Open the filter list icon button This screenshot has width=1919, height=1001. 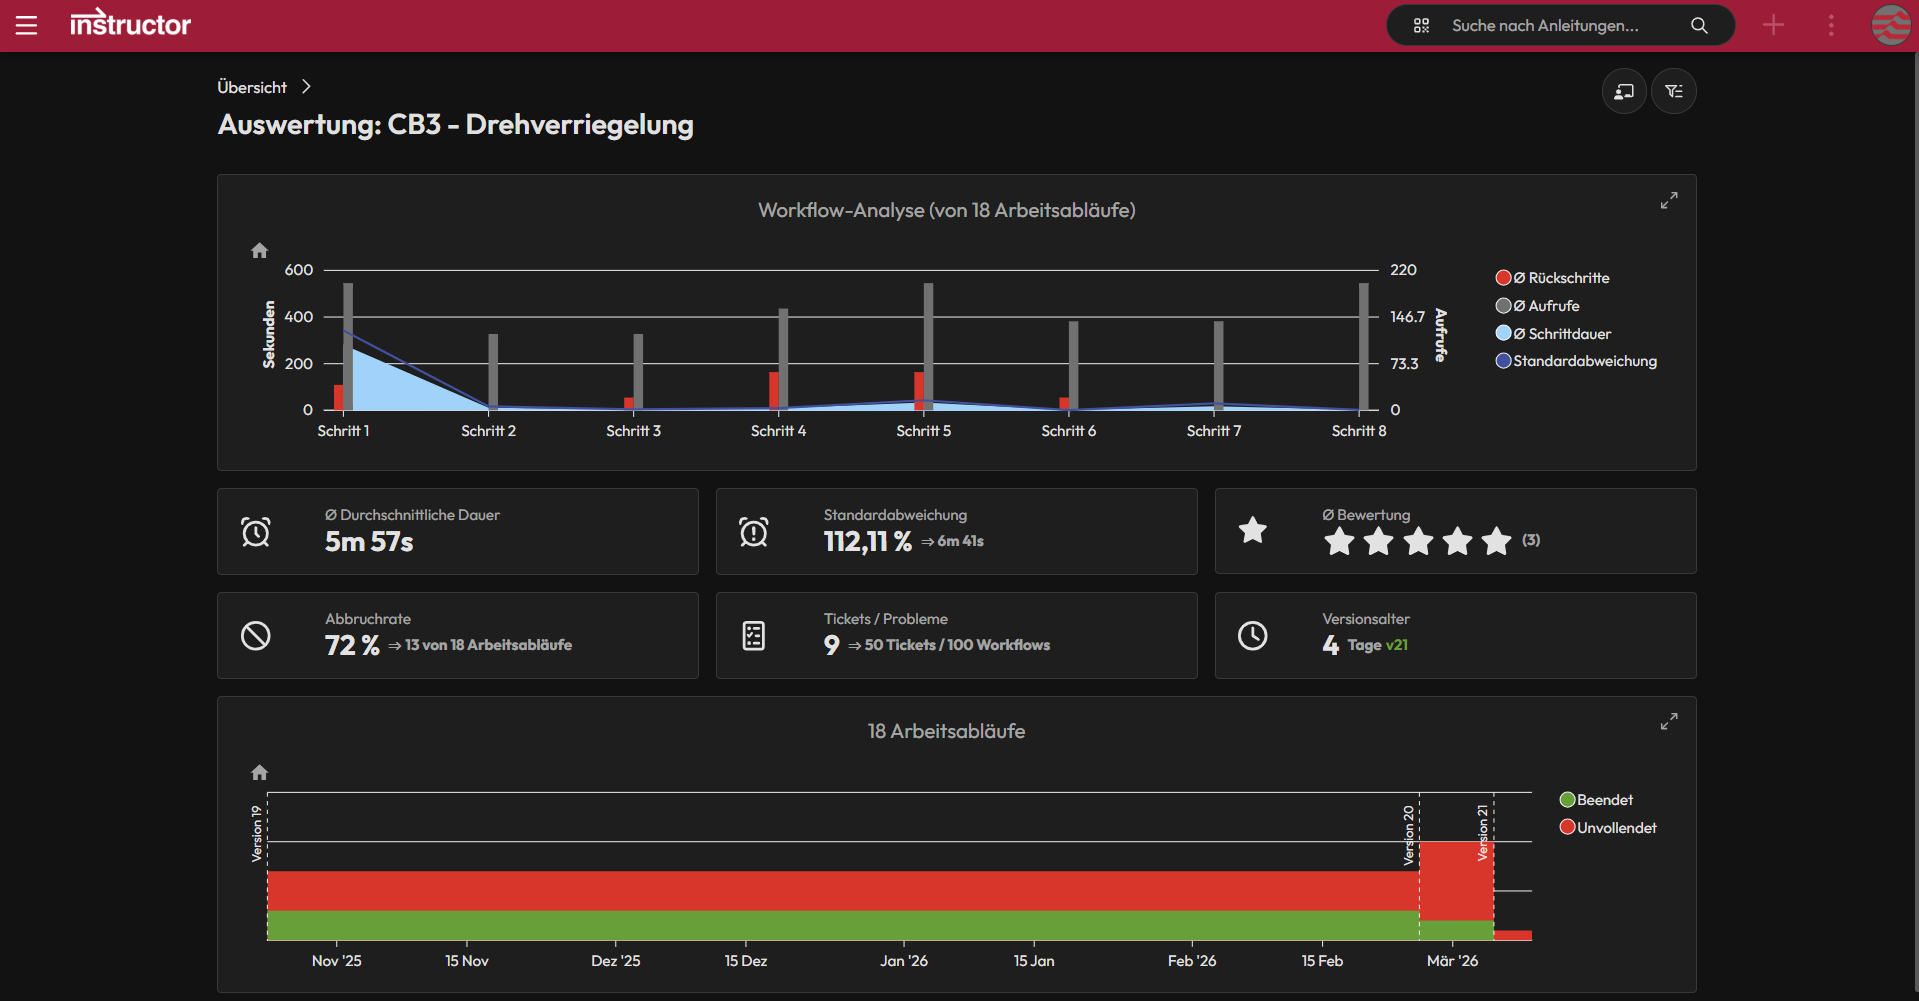(1673, 91)
